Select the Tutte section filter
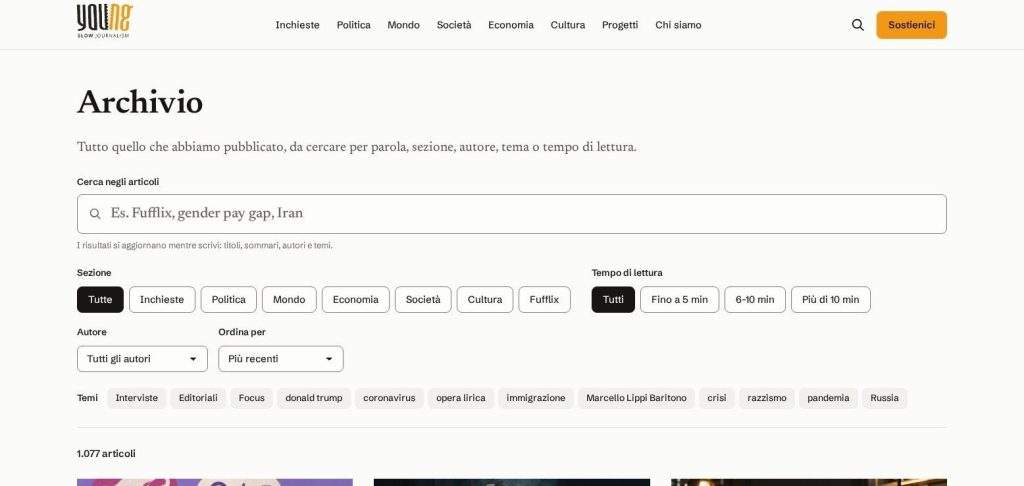Viewport: 1024px width, 486px height. click(100, 299)
